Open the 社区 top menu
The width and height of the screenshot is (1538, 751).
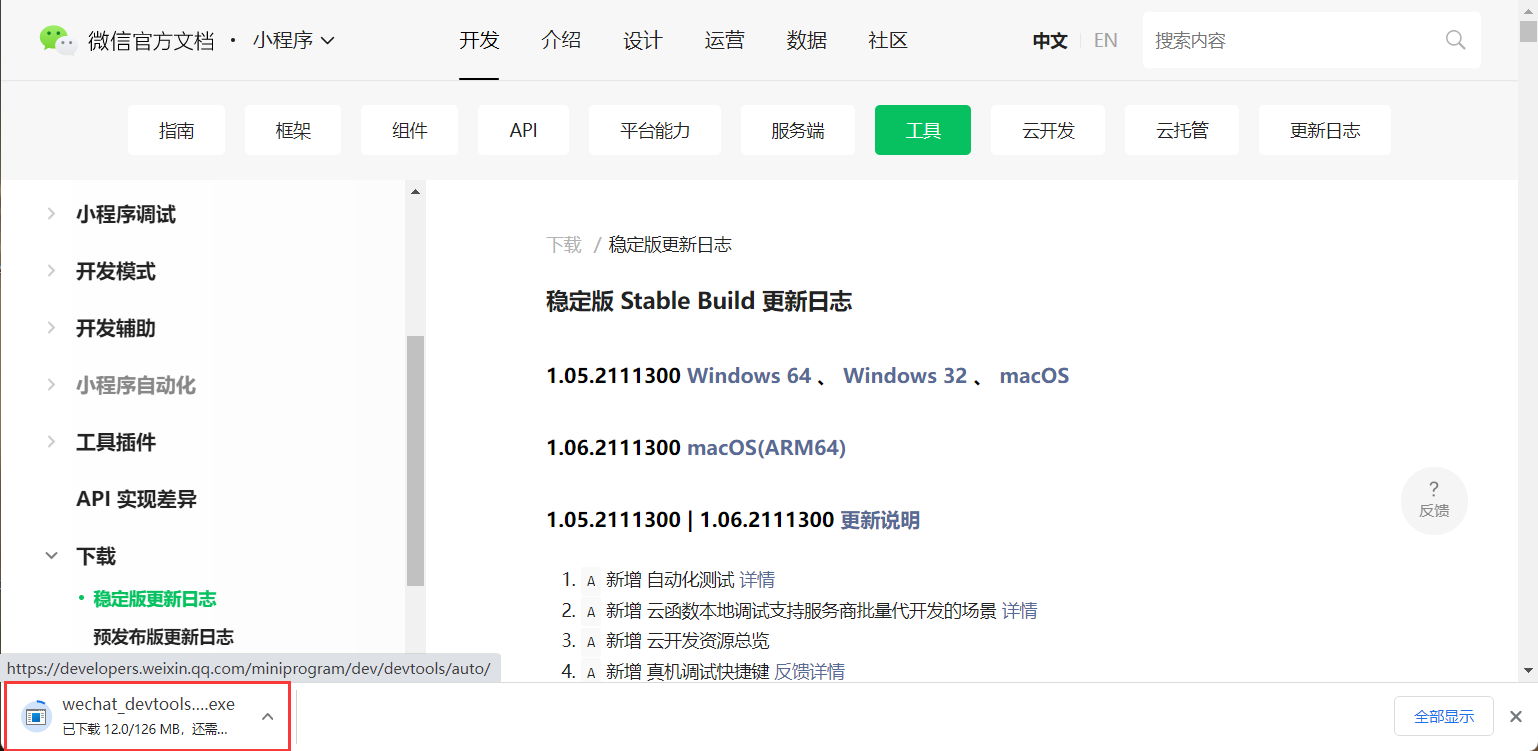(888, 40)
